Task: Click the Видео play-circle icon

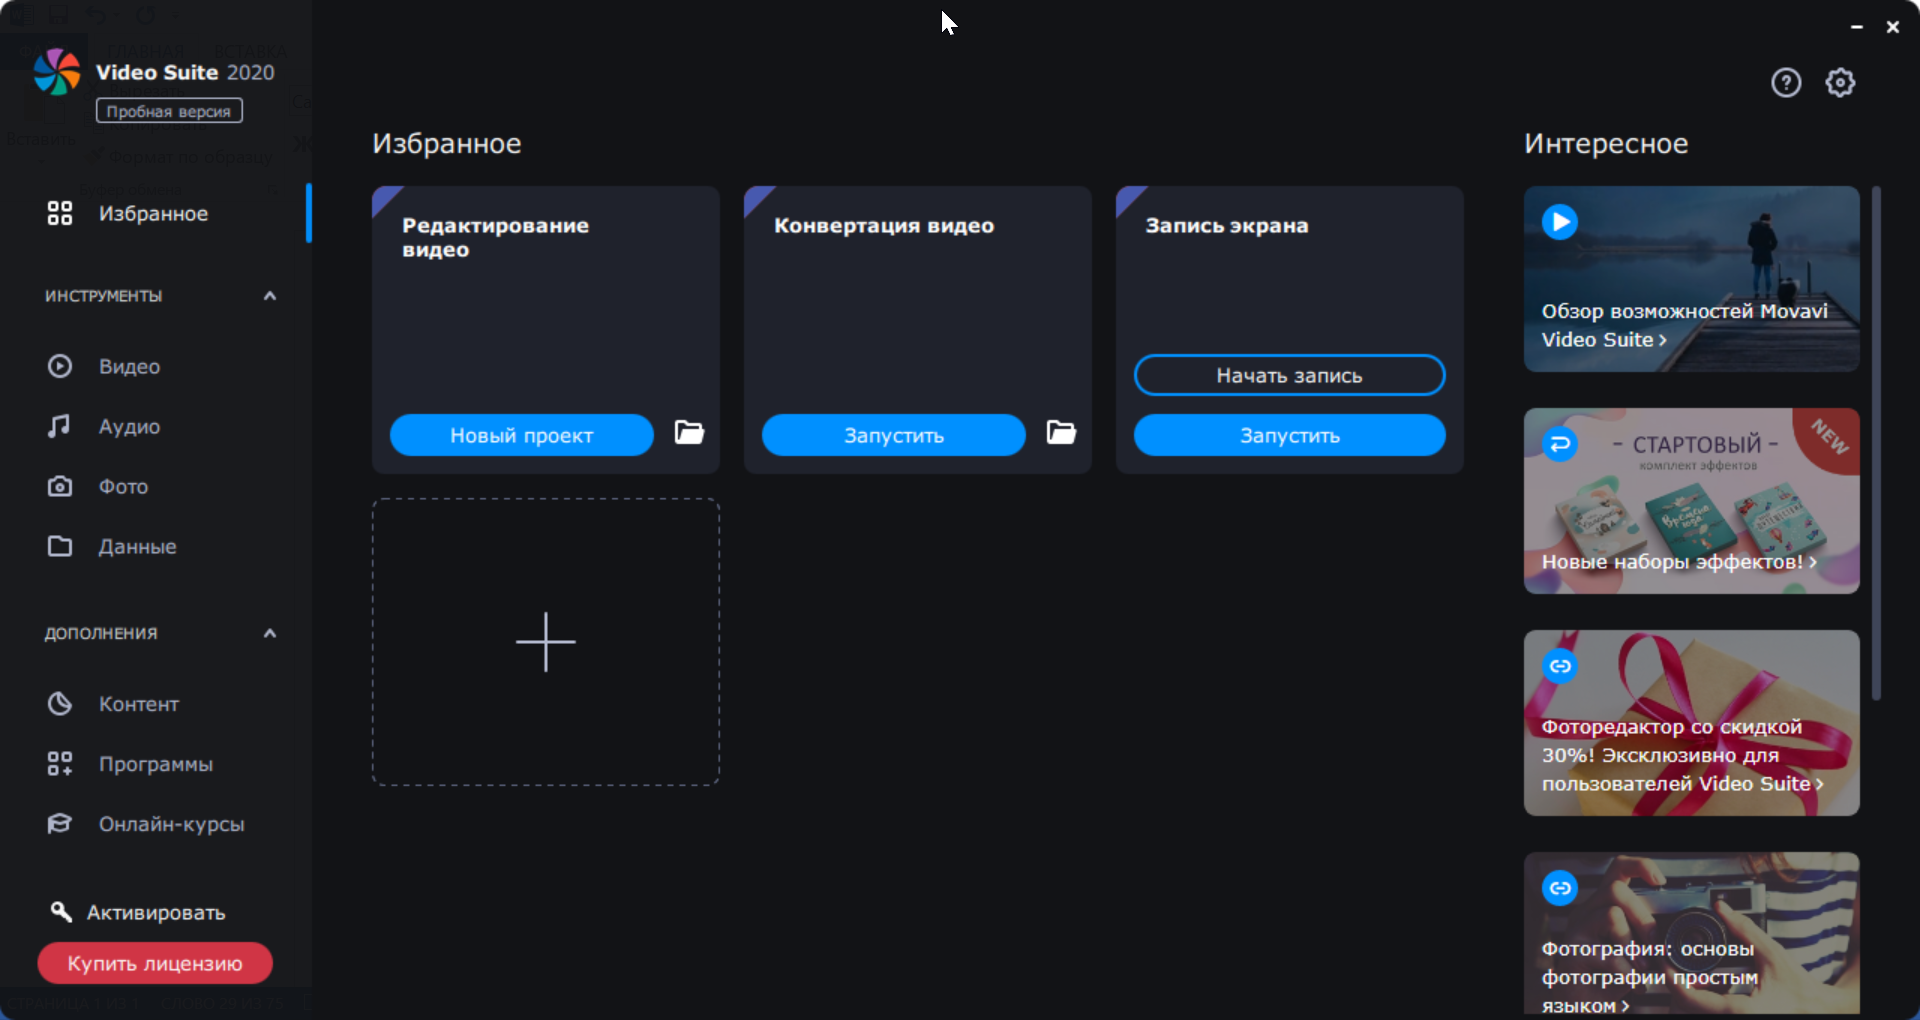Action: [60, 366]
